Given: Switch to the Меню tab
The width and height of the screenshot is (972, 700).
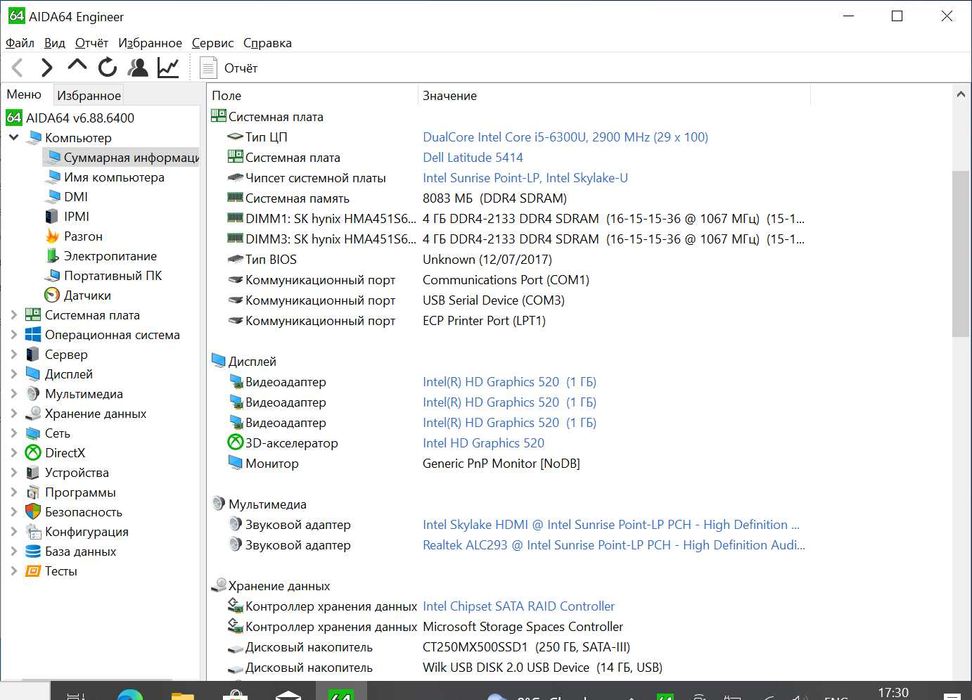Looking at the screenshot, I should pyautogui.click(x=24, y=94).
